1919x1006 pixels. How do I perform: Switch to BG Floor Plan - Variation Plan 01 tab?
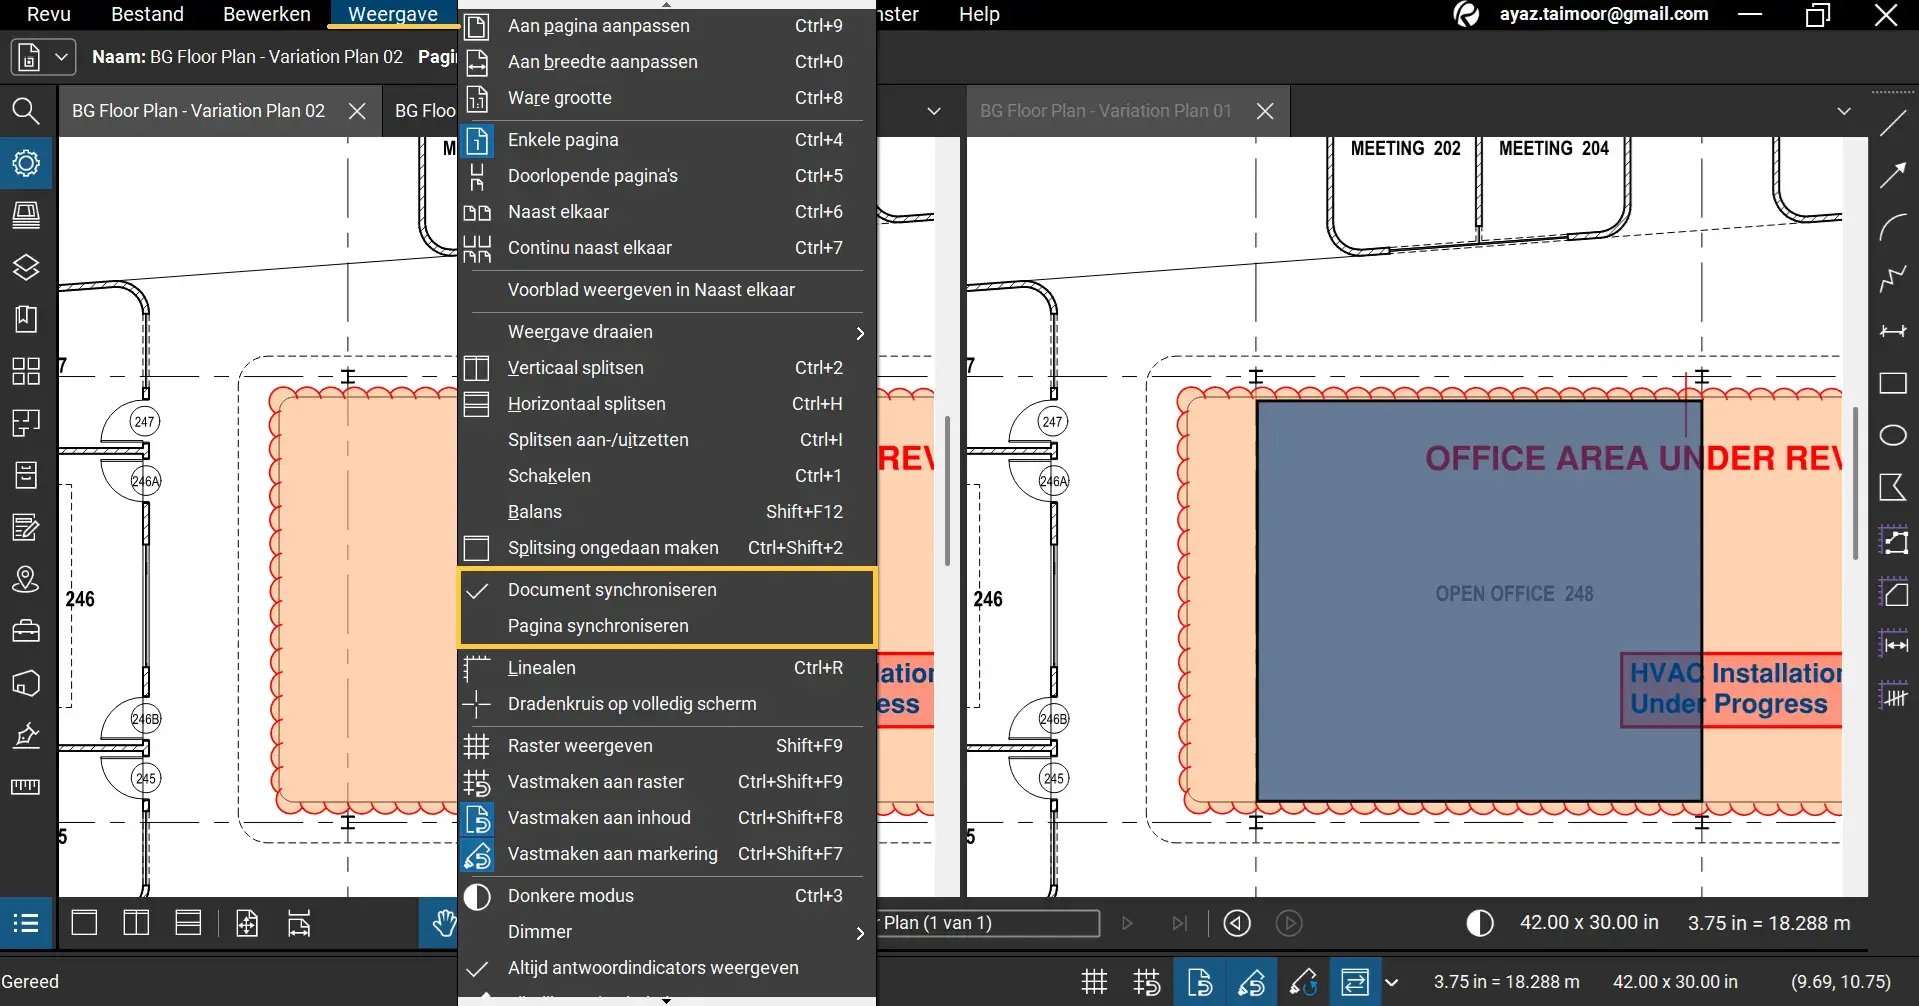pyautogui.click(x=1106, y=111)
